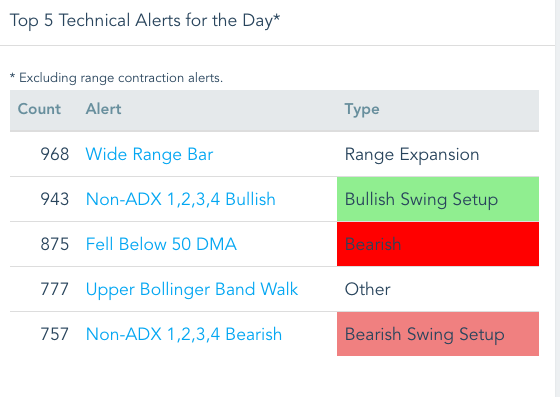Select the pink Bearish Swing Setup cell
560x397 pixels.
pyautogui.click(x=438, y=334)
